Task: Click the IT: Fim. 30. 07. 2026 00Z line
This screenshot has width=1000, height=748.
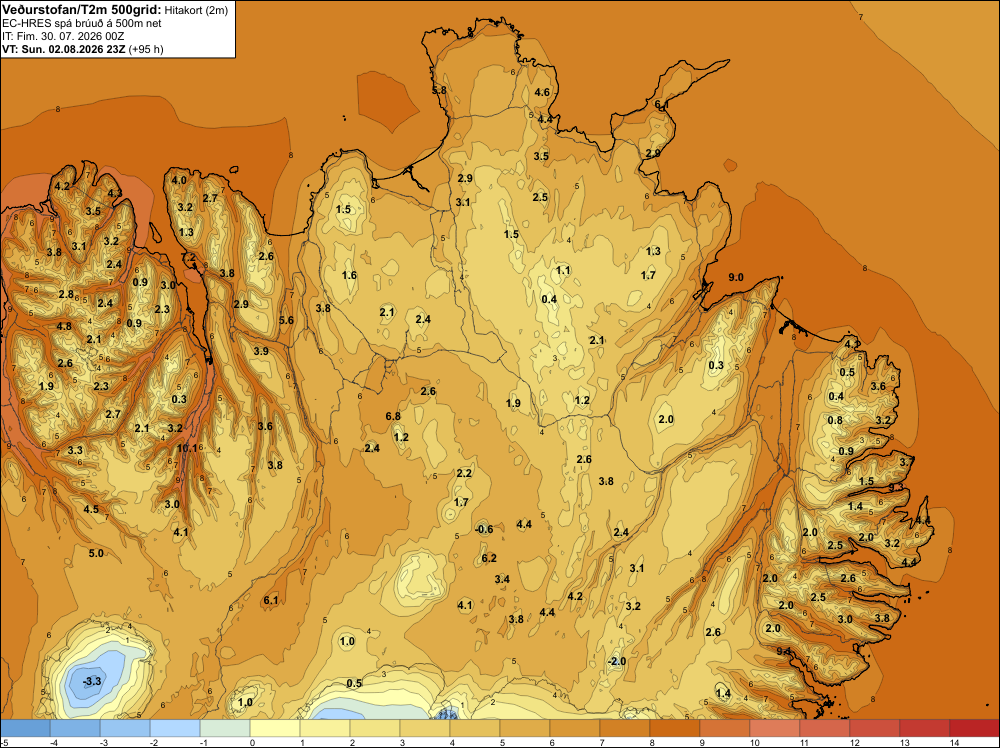Action: click(x=61, y=36)
